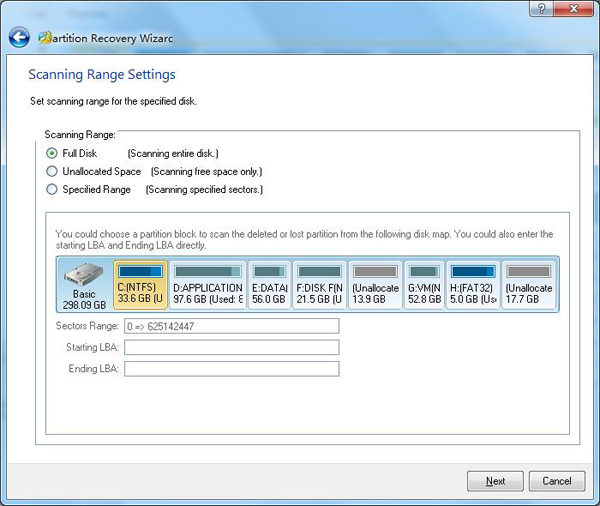Click the Next button

(495, 481)
